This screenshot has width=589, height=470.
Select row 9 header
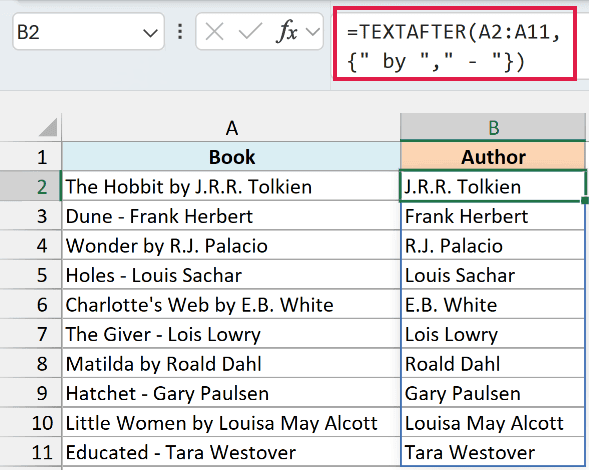point(30,393)
